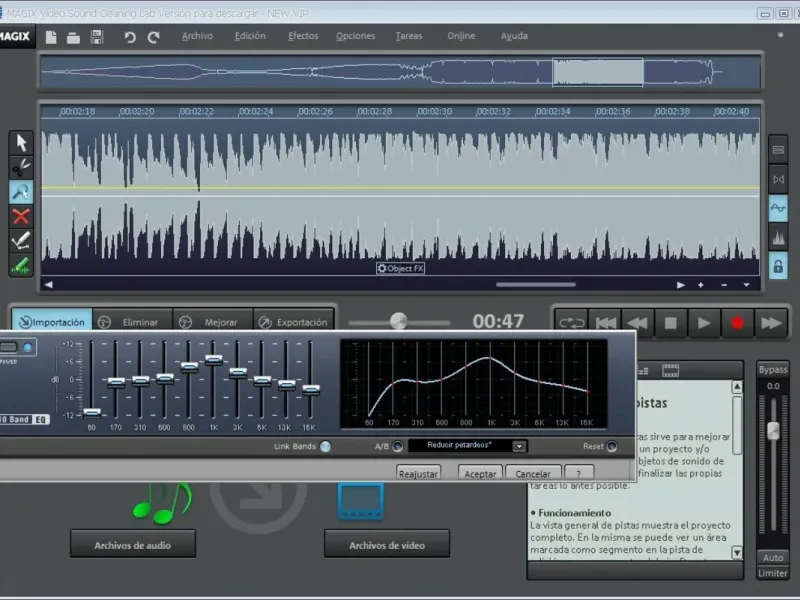Select the mouse pointer tool
The image size is (800, 600).
[21, 143]
